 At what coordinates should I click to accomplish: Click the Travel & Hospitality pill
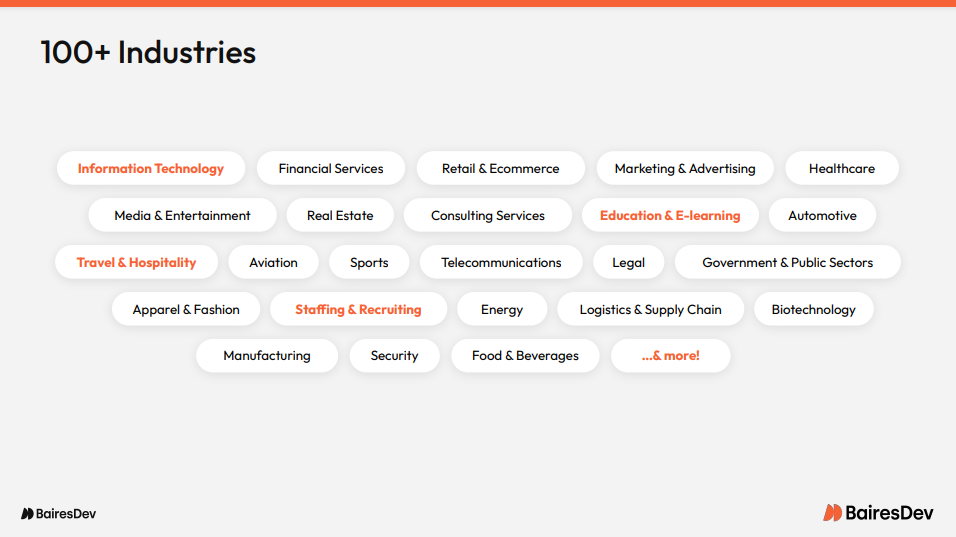(x=137, y=262)
